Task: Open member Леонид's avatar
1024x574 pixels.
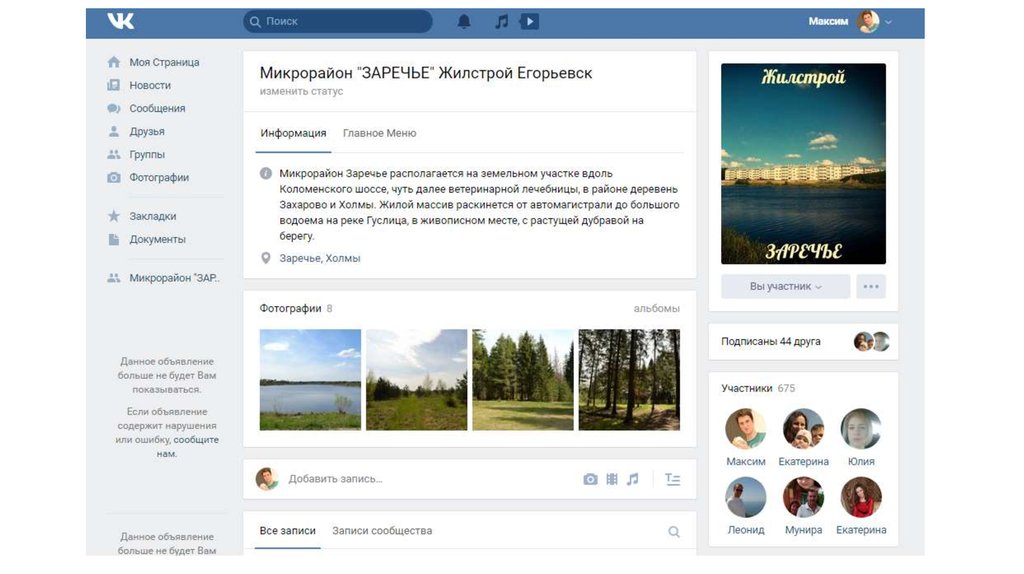Action: (x=746, y=497)
